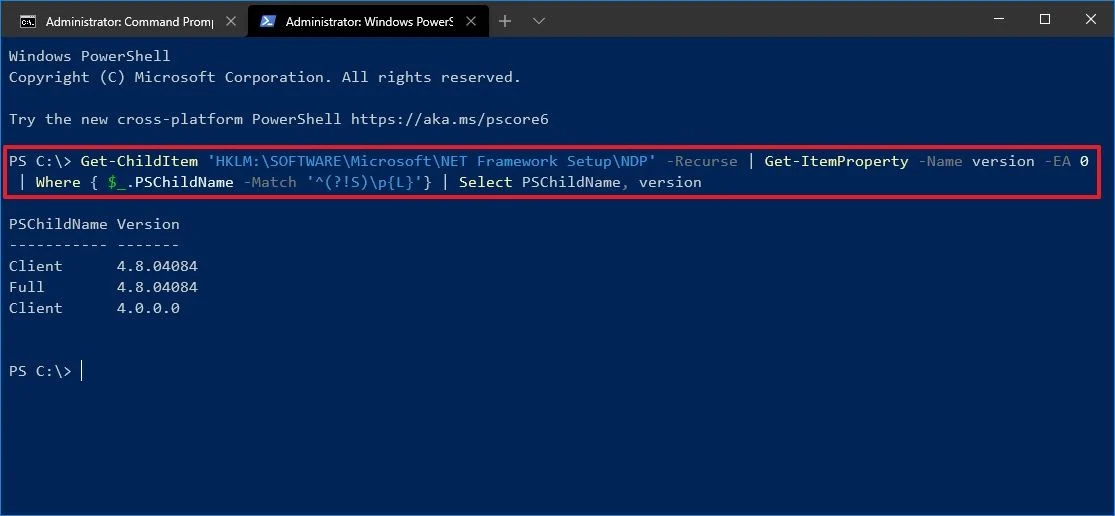The image size is (1115, 516).
Task: Select the Administrator: Windows PowerShell tab
Action: click(364, 21)
